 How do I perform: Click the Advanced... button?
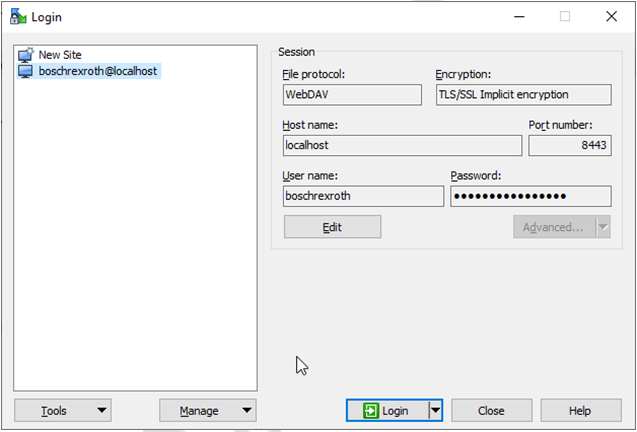[x=554, y=227]
